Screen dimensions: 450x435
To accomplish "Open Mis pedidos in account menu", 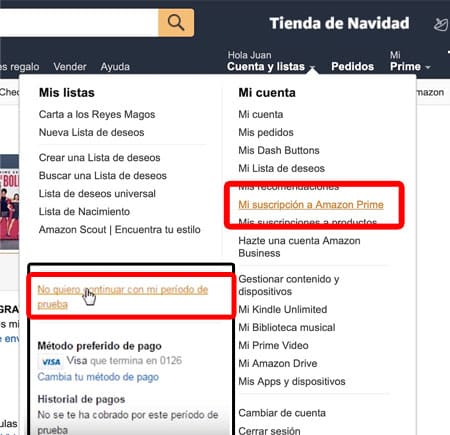I will coord(266,132).
